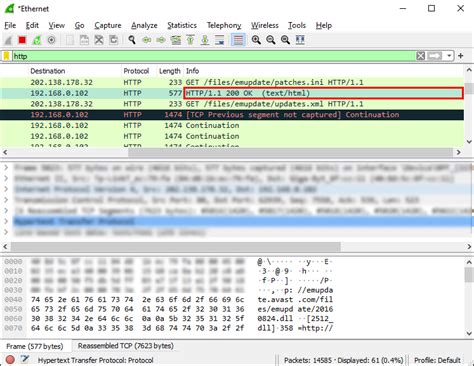Open the View menu
474x366 pixels.
(x=57, y=26)
